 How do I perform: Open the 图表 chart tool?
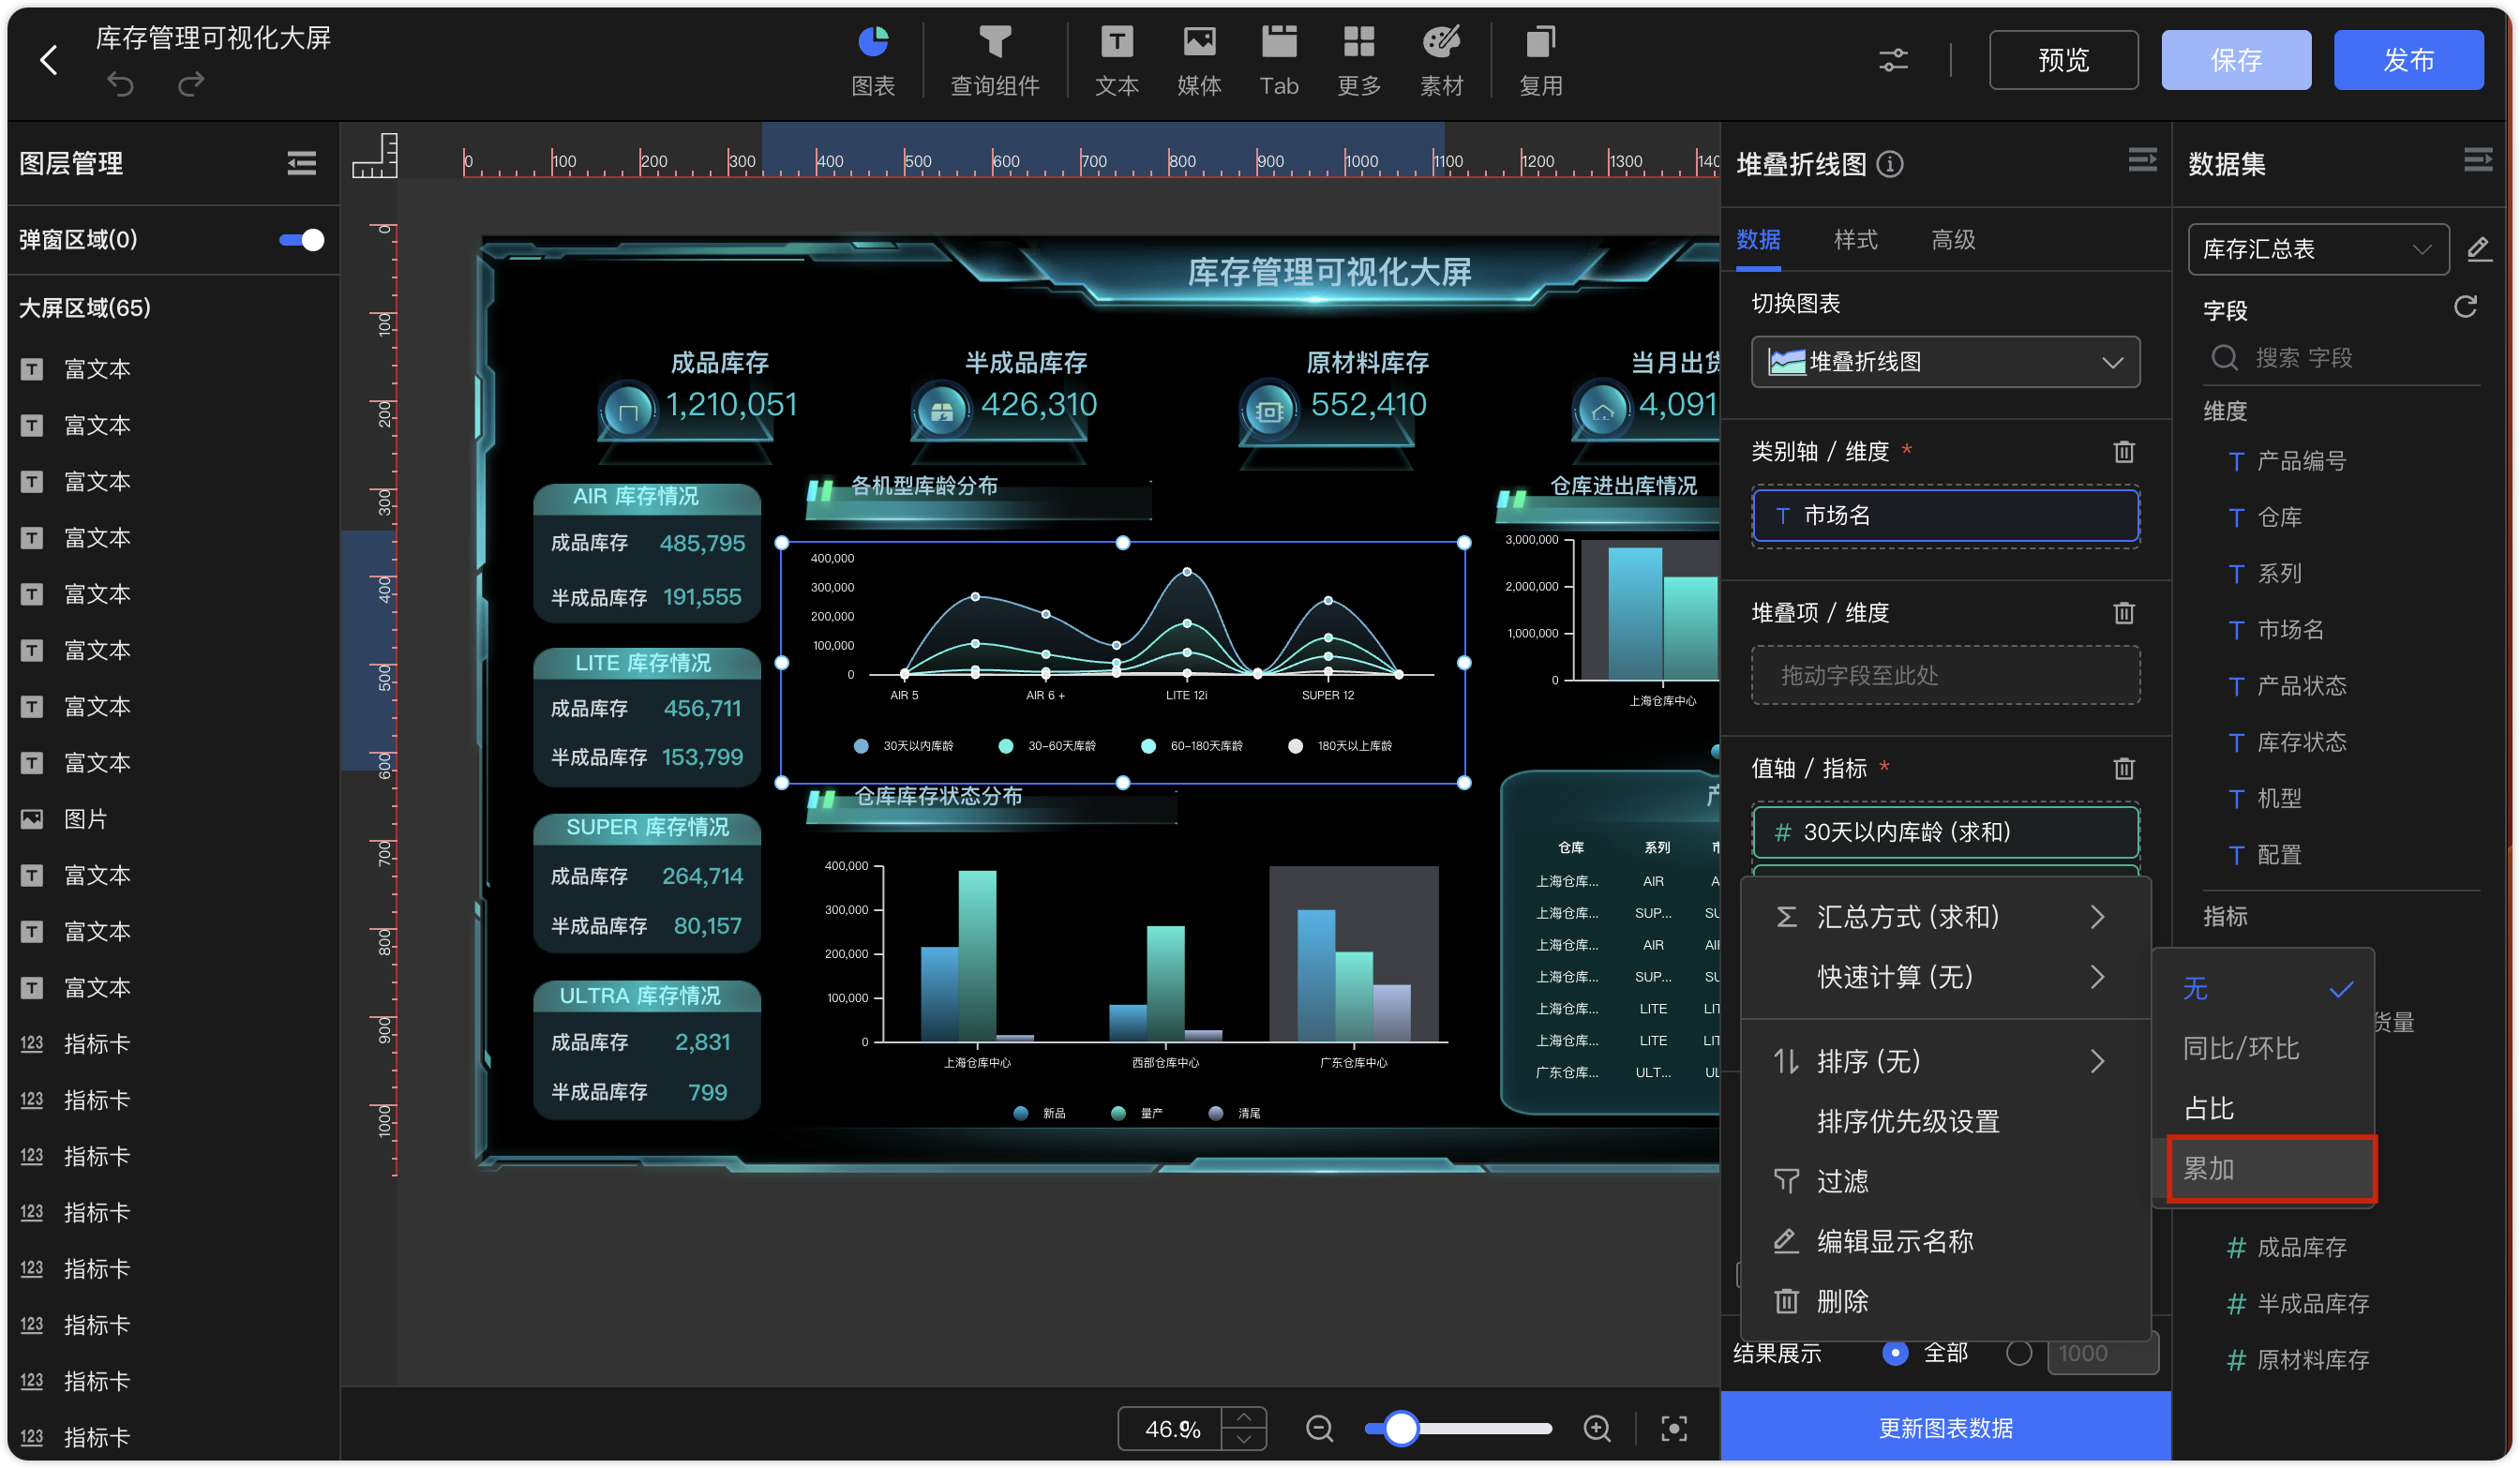872,60
